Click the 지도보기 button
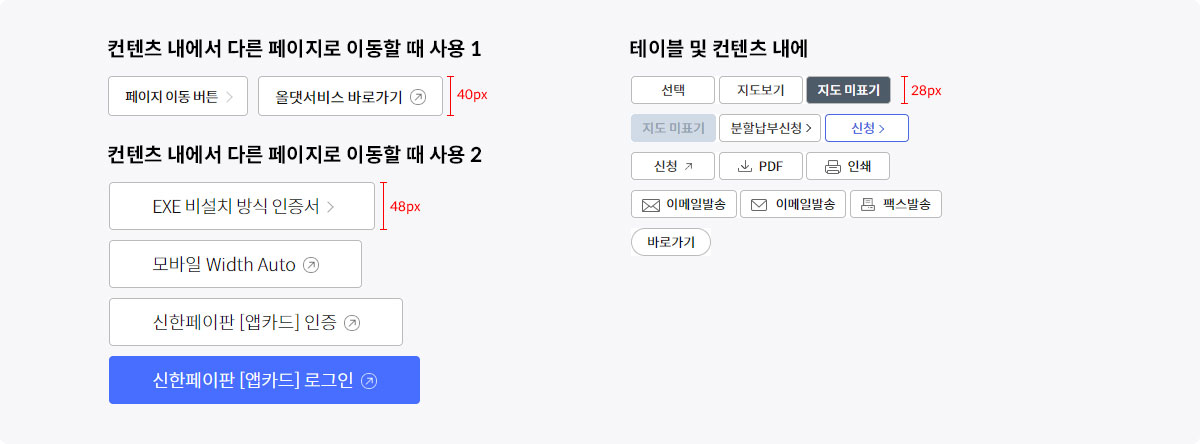This screenshot has height=444, width=1200. tap(761, 90)
